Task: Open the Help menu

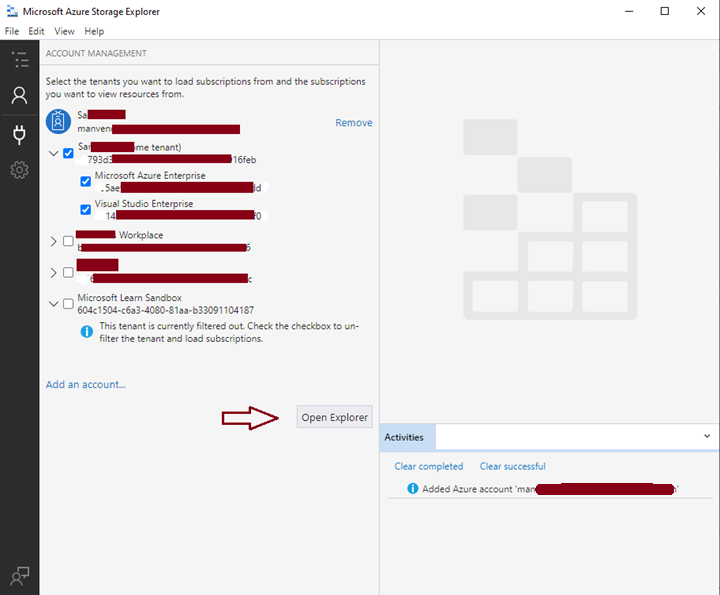Action: pos(94,31)
